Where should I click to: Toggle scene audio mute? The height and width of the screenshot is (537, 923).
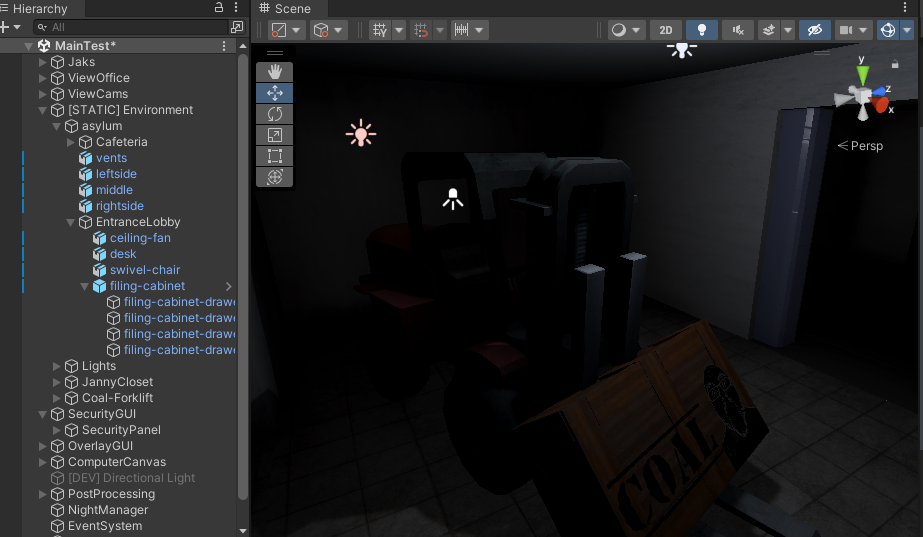coord(738,30)
